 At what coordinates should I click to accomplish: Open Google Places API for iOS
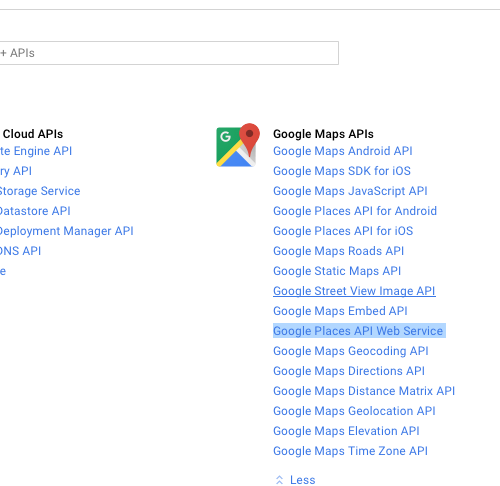343,231
